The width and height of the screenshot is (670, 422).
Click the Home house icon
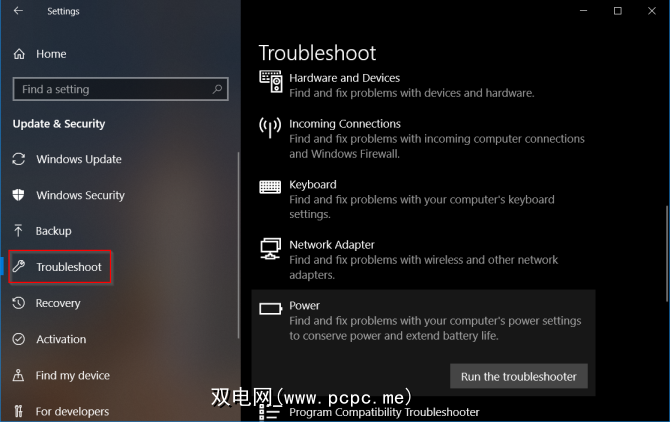19,54
